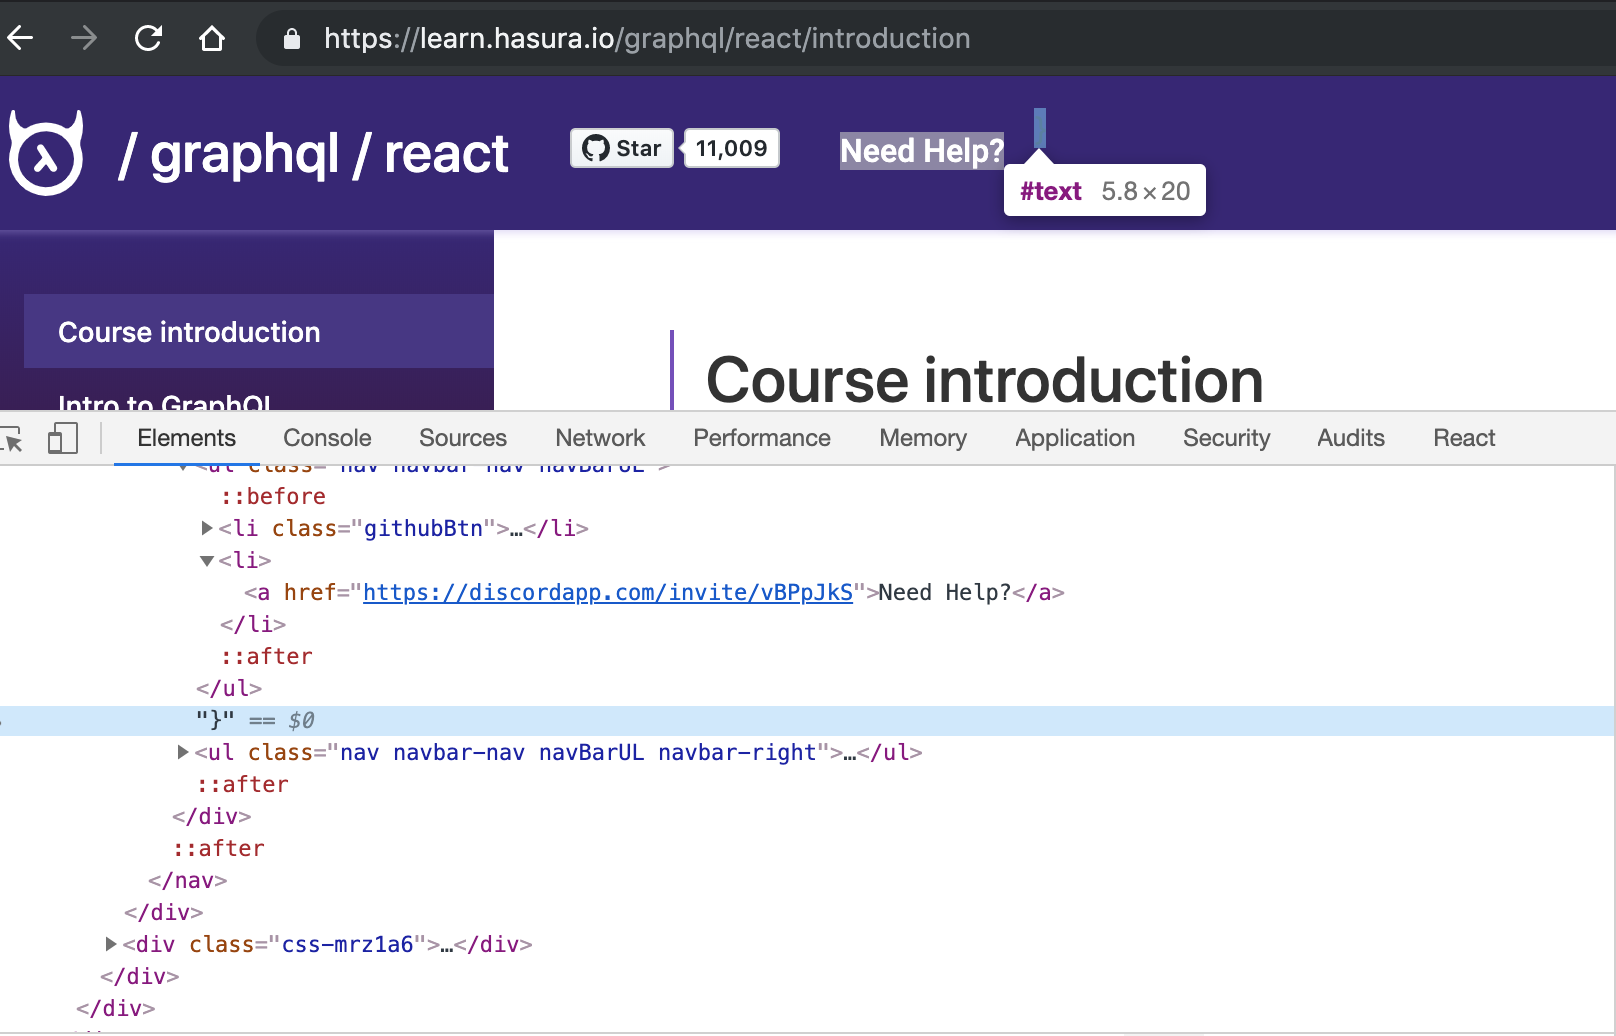Go to the browser home icon
Viewport: 1616px width, 1036px height.
click(x=212, y=39)
